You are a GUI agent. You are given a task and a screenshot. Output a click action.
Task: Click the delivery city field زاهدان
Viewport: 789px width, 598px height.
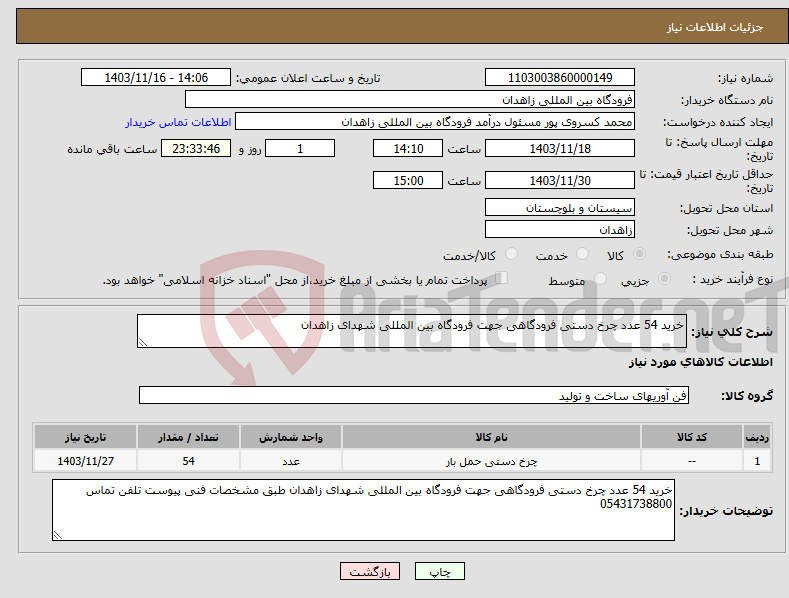click(560, 230)
